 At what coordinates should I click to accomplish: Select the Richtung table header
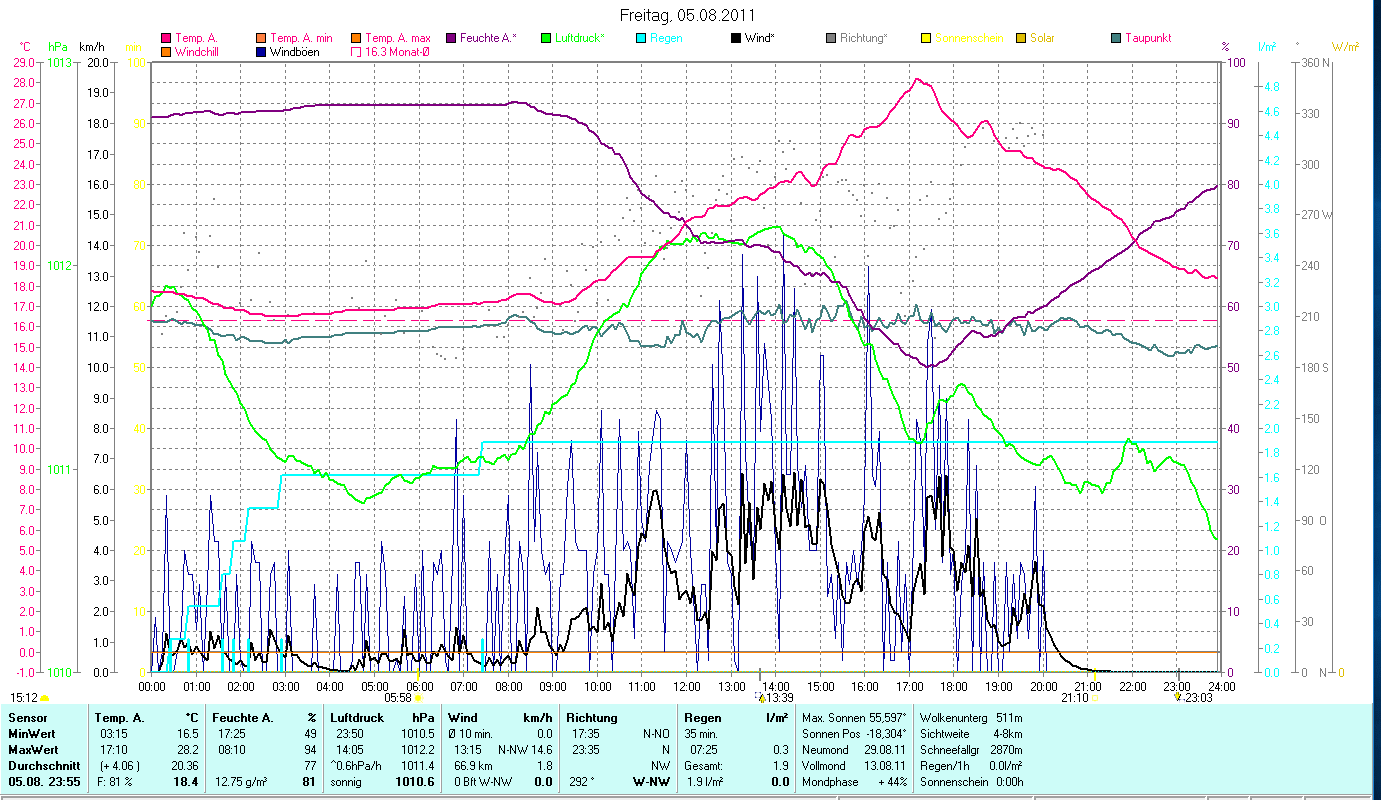click(593, 718)
